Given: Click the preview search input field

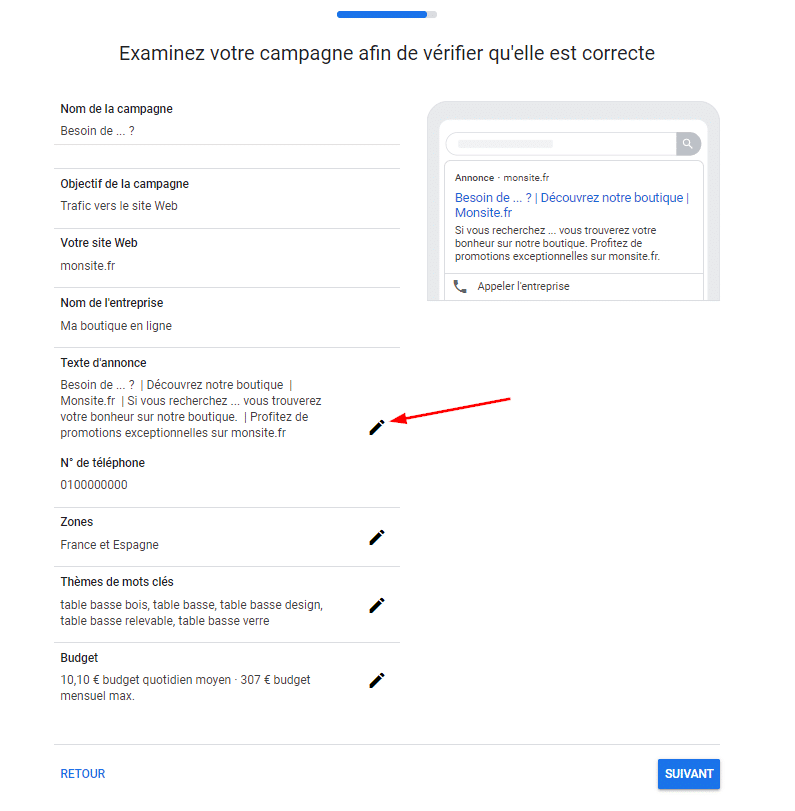Looking at the screenshot, I should pyautogui.click(x=560, y=144).
